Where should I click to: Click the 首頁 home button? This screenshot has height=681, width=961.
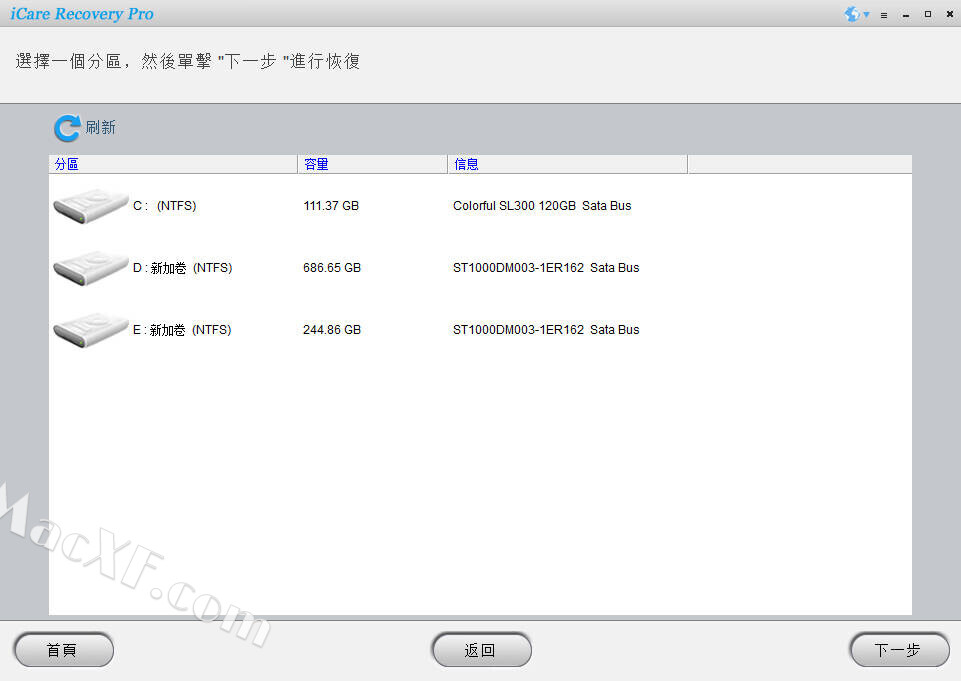[63, 650]
